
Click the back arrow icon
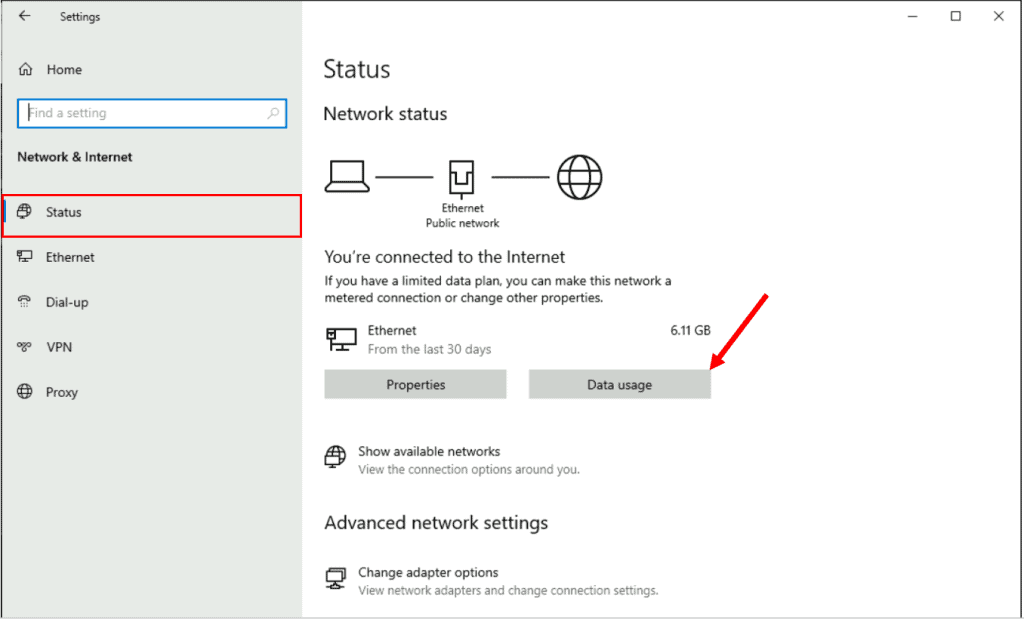(24, 17)
